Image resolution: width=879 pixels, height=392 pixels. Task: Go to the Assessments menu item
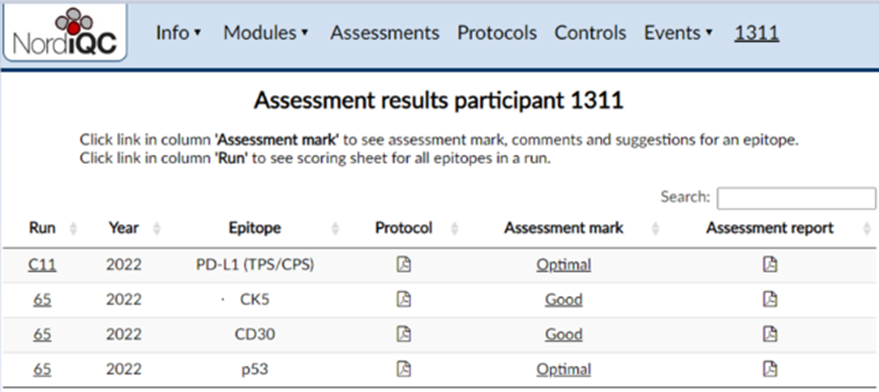point(385,33)
